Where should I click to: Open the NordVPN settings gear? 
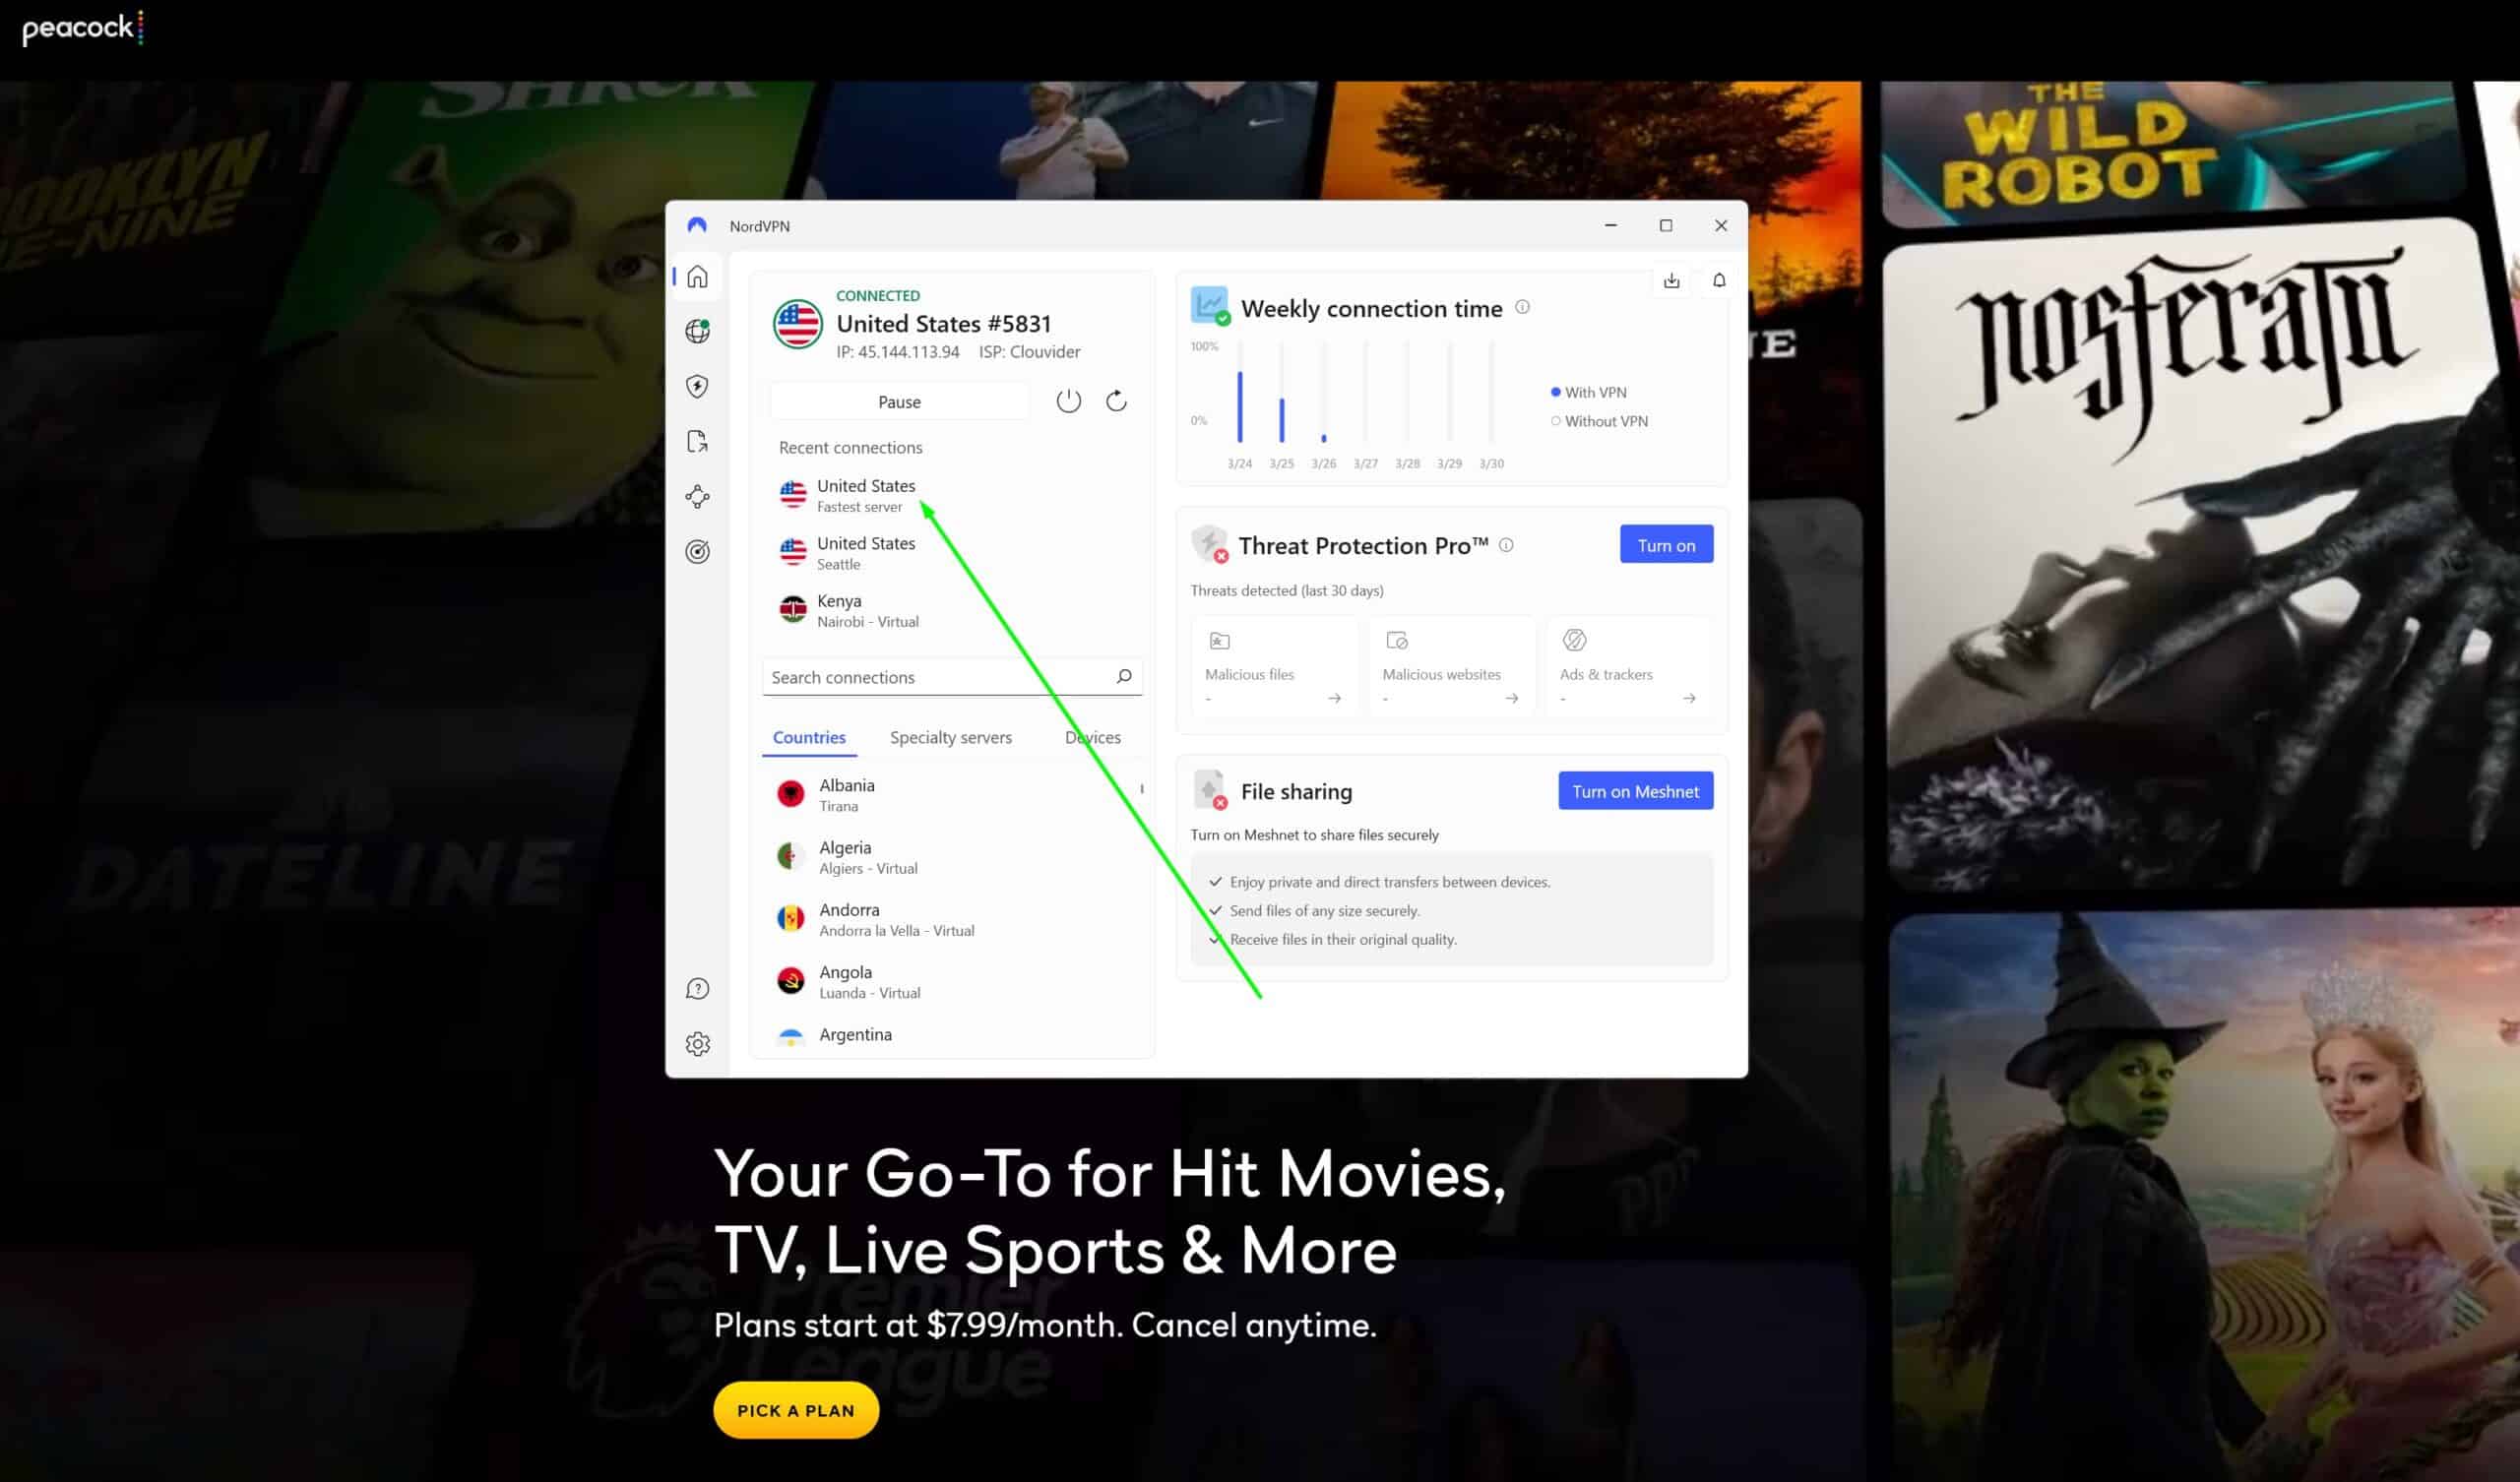[x=697, y=1044]
